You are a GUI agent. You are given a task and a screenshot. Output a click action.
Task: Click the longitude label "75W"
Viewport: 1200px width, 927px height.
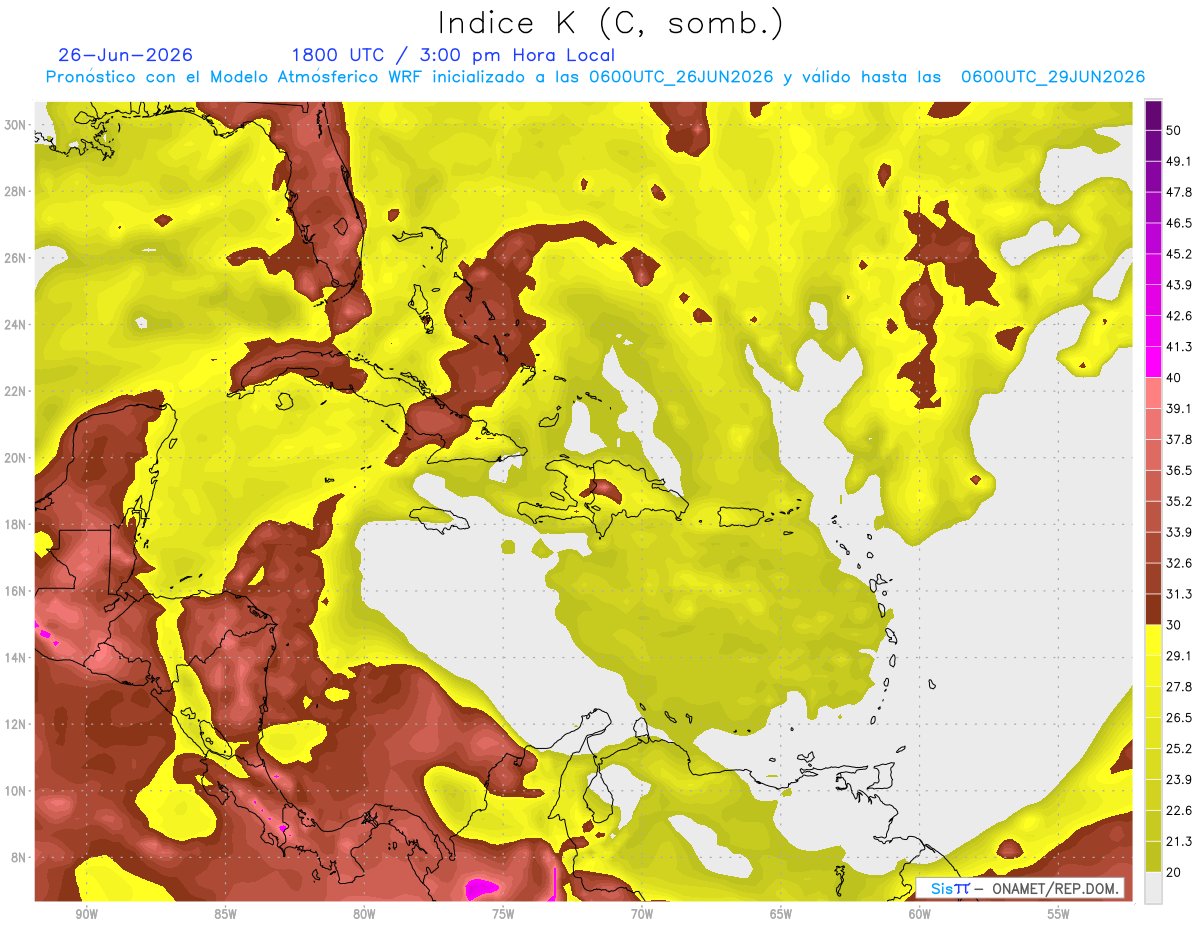click(x=503, y=914)
